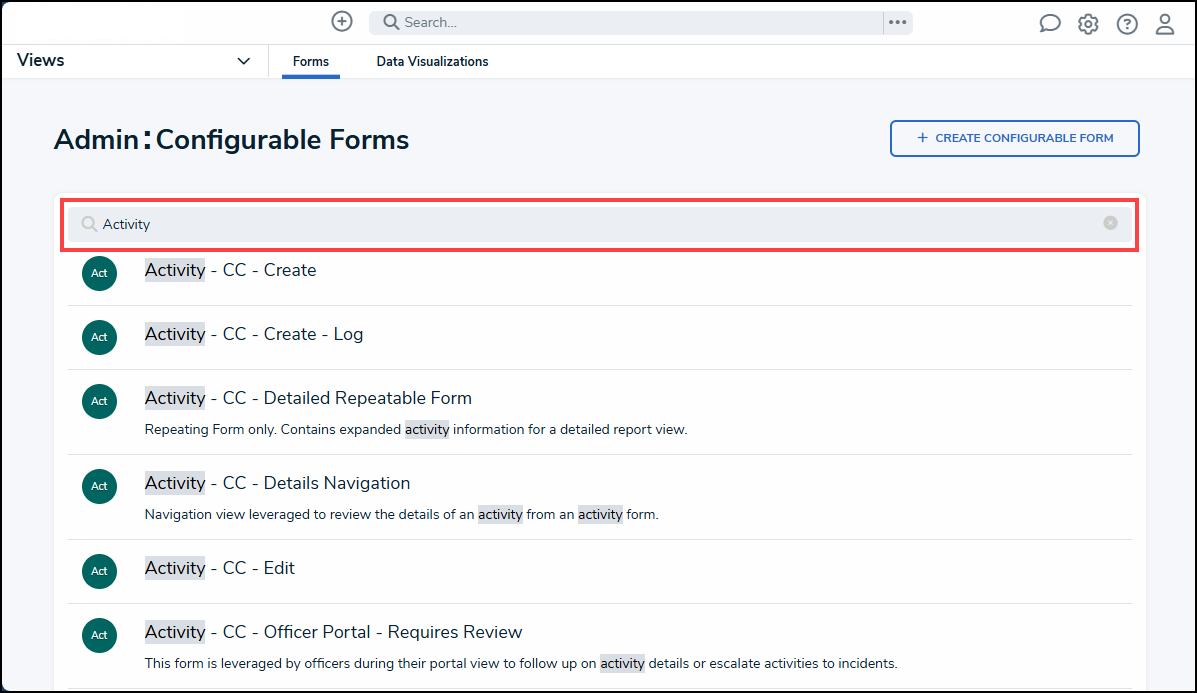
Task: Open the chat bubble icon
Action: coord(1049,24)
